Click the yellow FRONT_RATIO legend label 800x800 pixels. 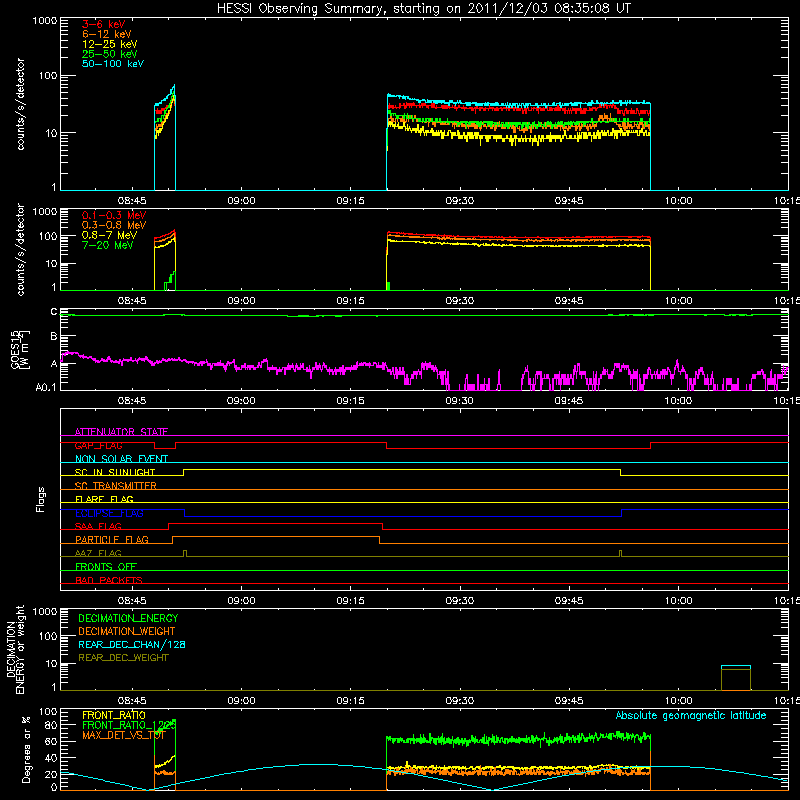pos(114,715)
